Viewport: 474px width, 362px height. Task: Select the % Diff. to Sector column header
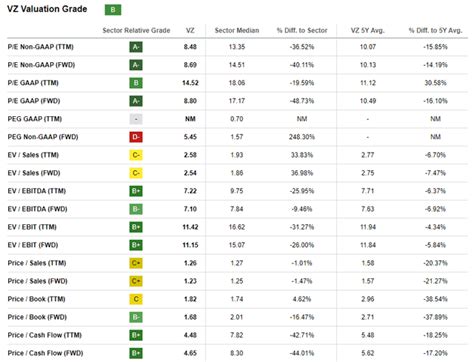302,30
